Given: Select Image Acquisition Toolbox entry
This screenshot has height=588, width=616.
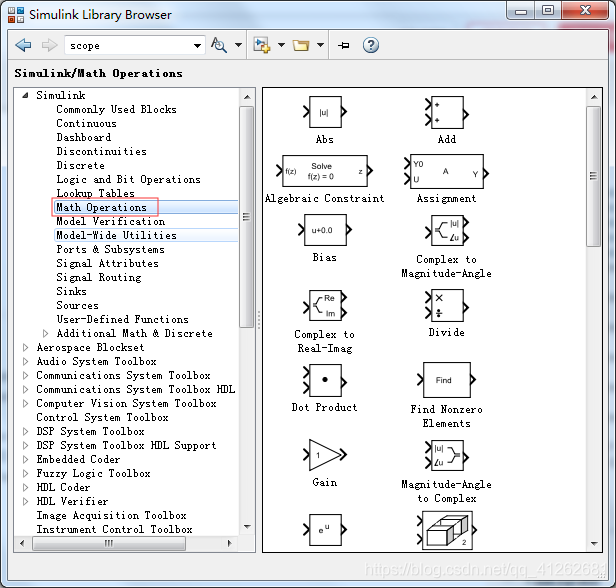Looking at the screenshot, I should (111, 515).
